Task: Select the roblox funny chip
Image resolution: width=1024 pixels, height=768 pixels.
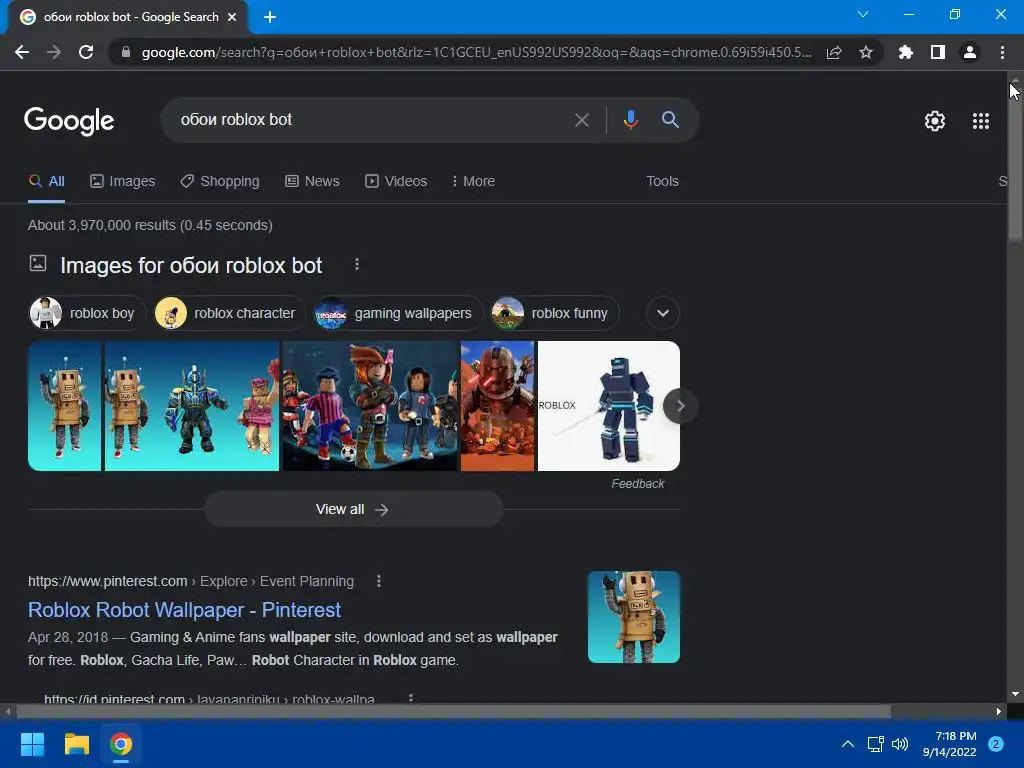Action: click(554, 313)
